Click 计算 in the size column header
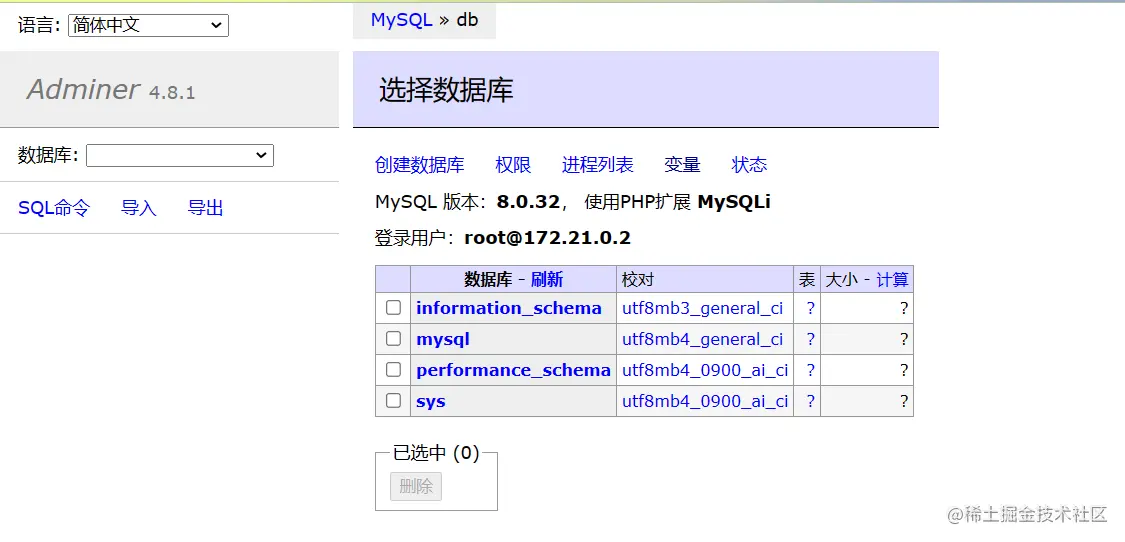Viewport: 1125px width, 542px height. 893,280
